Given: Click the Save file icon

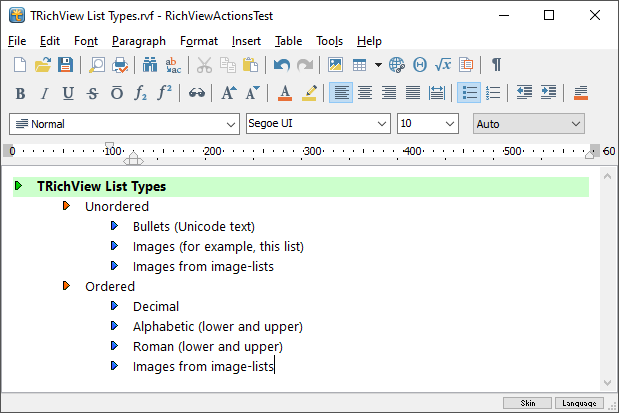Looking at the screenshot, I should (65, 65).
